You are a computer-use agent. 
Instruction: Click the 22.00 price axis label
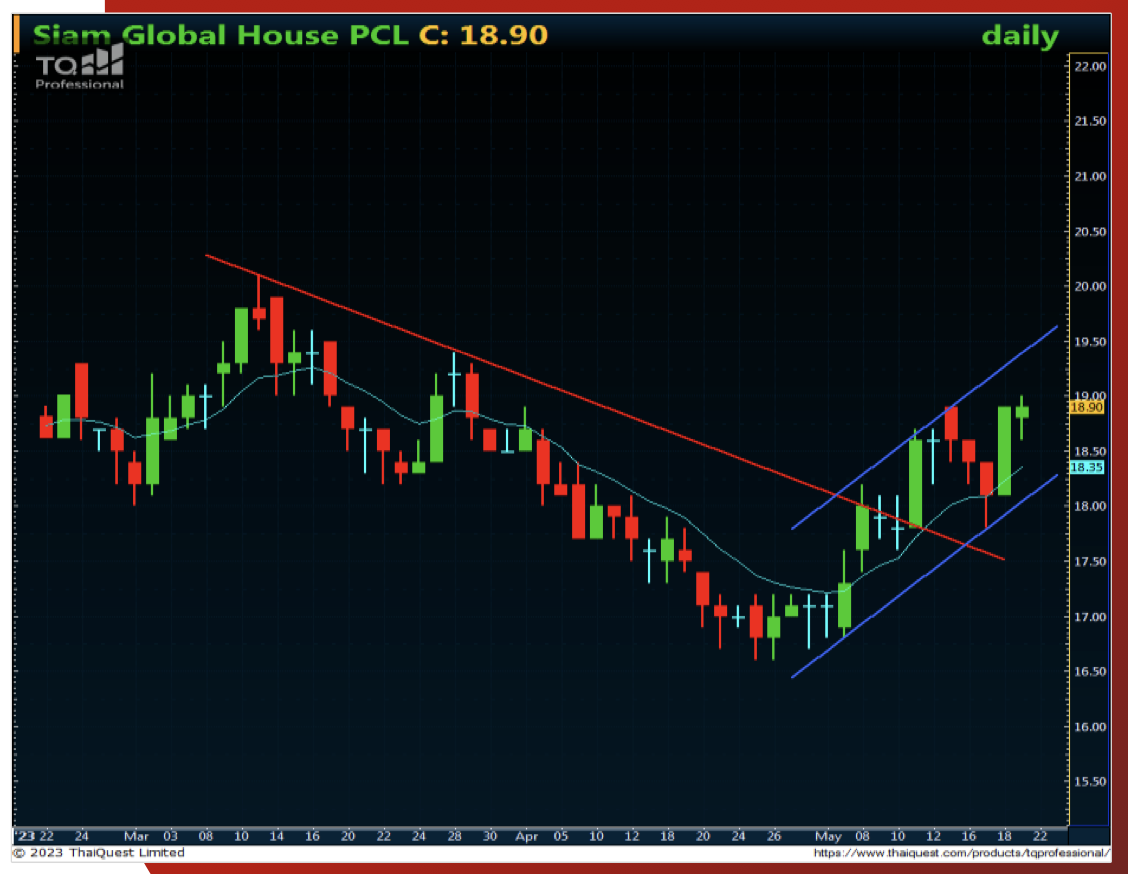tap(1089, 66)
